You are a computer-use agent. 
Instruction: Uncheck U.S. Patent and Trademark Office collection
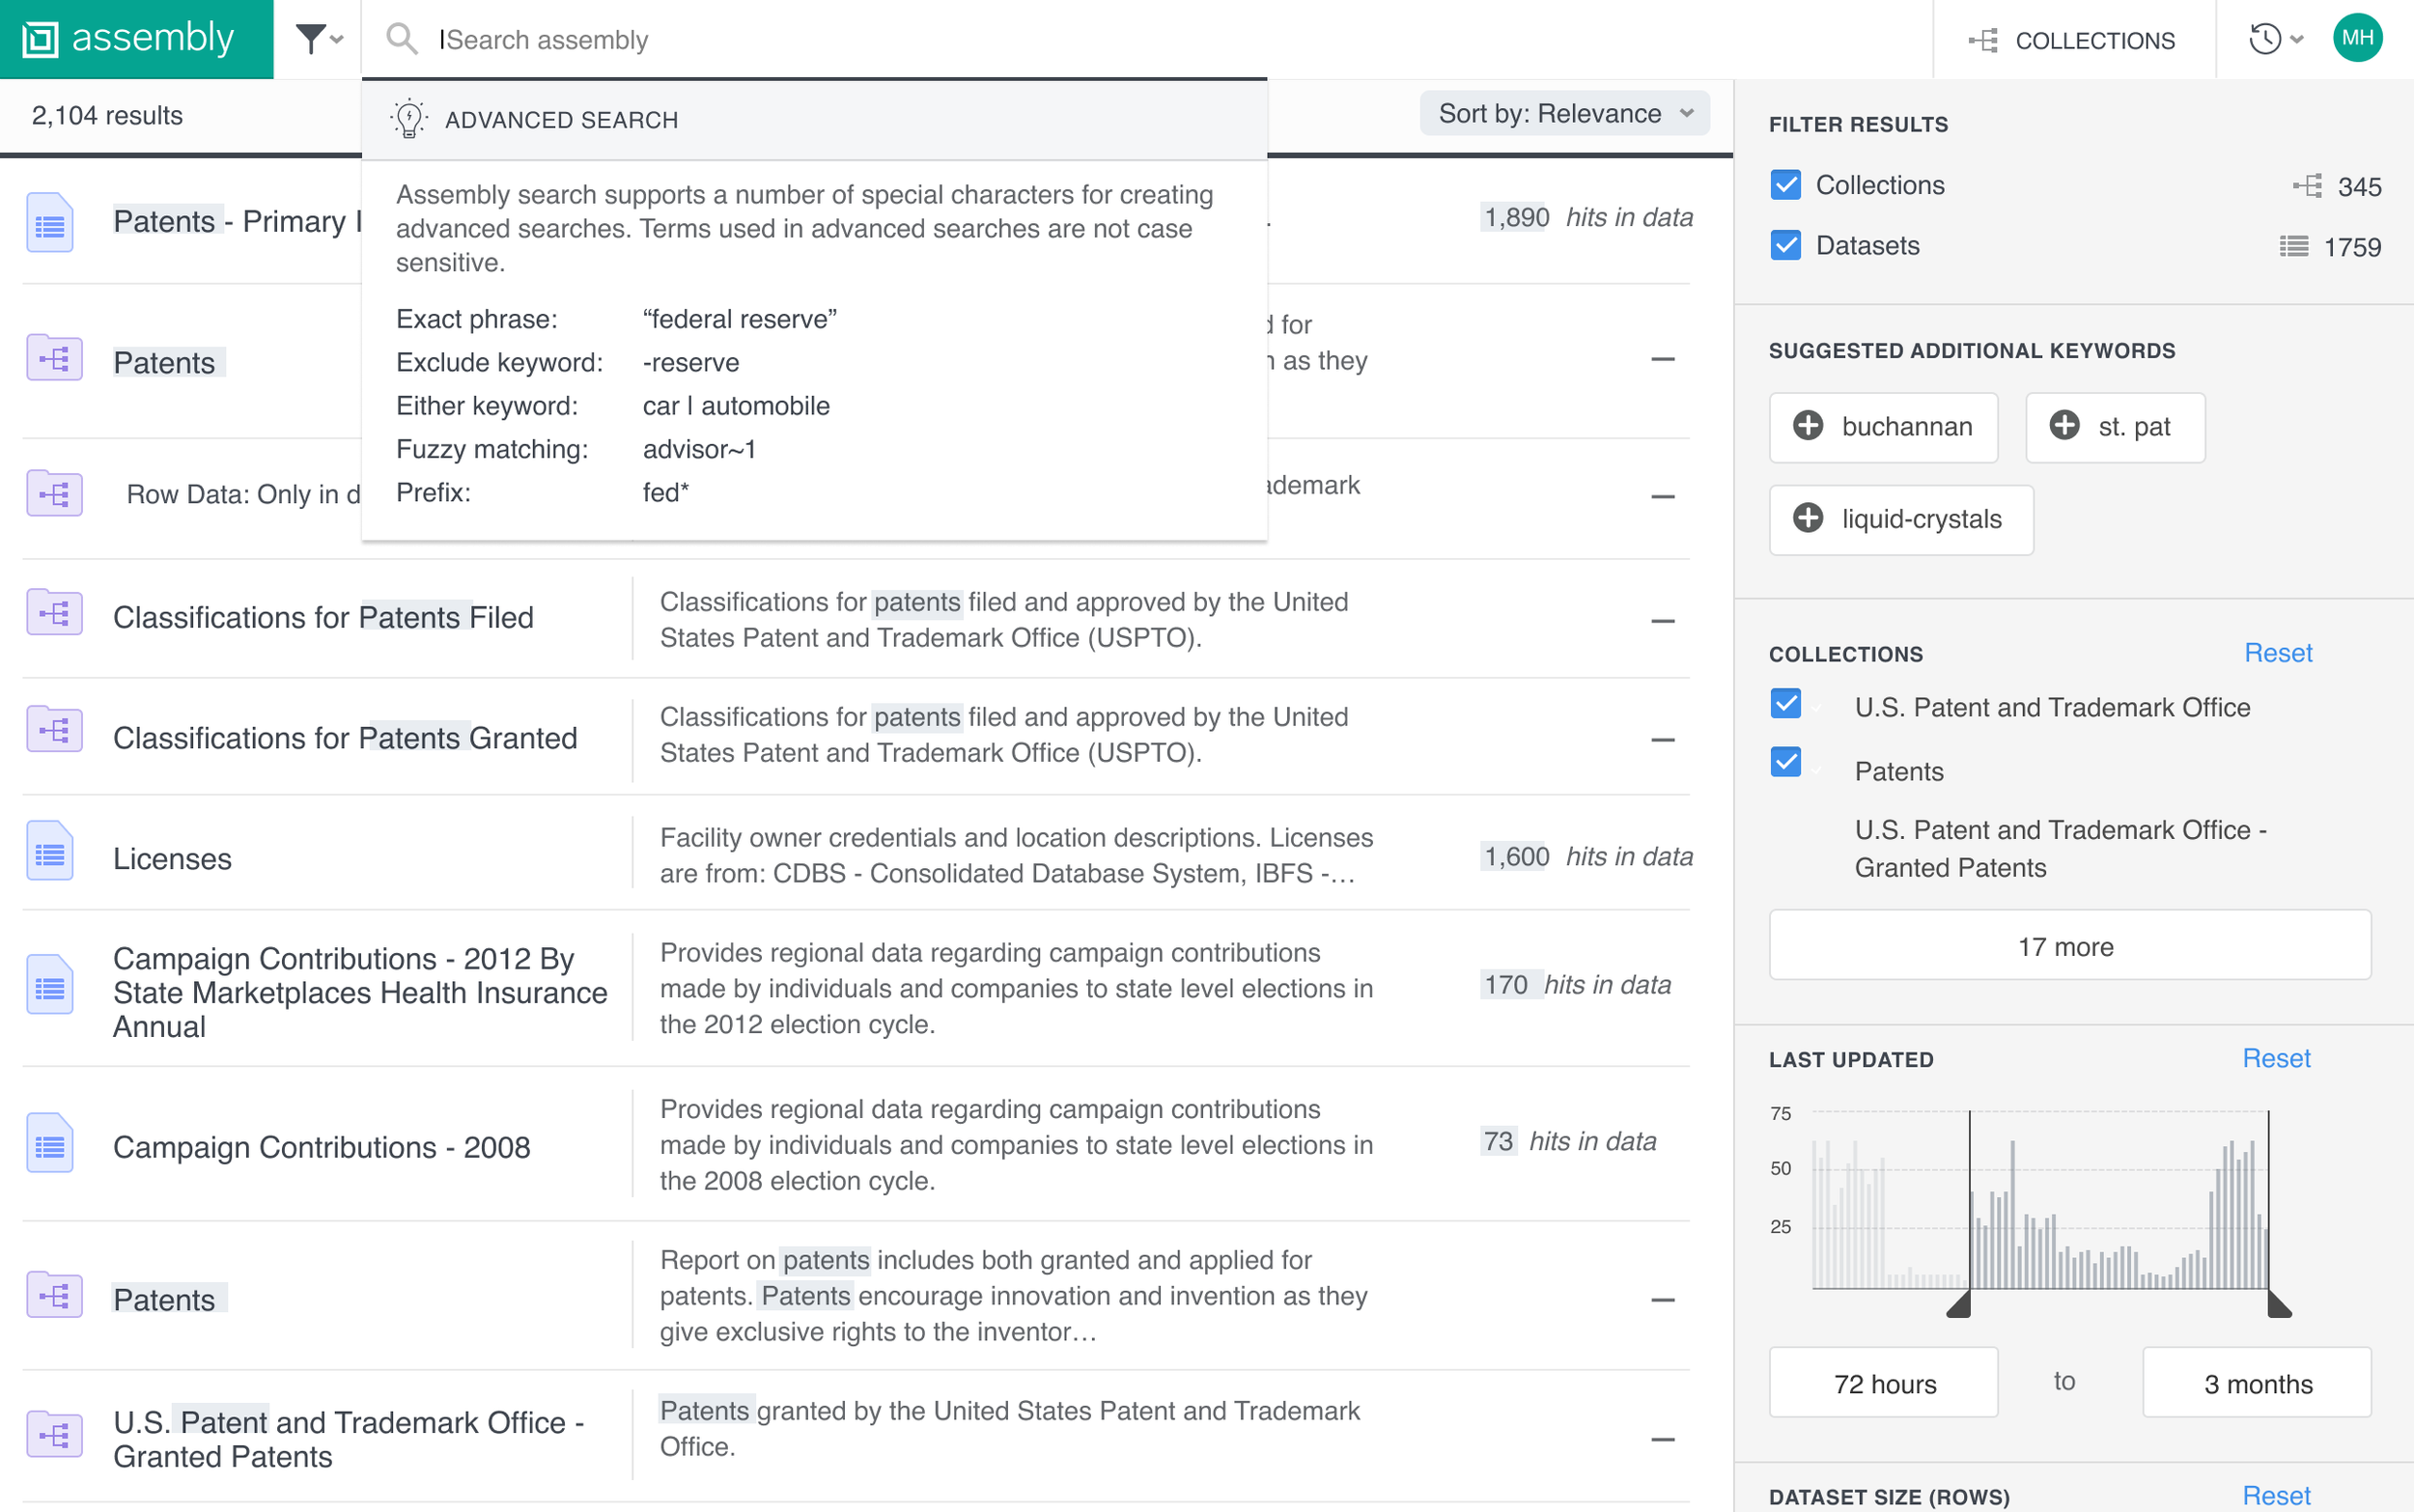point(1785,704)
